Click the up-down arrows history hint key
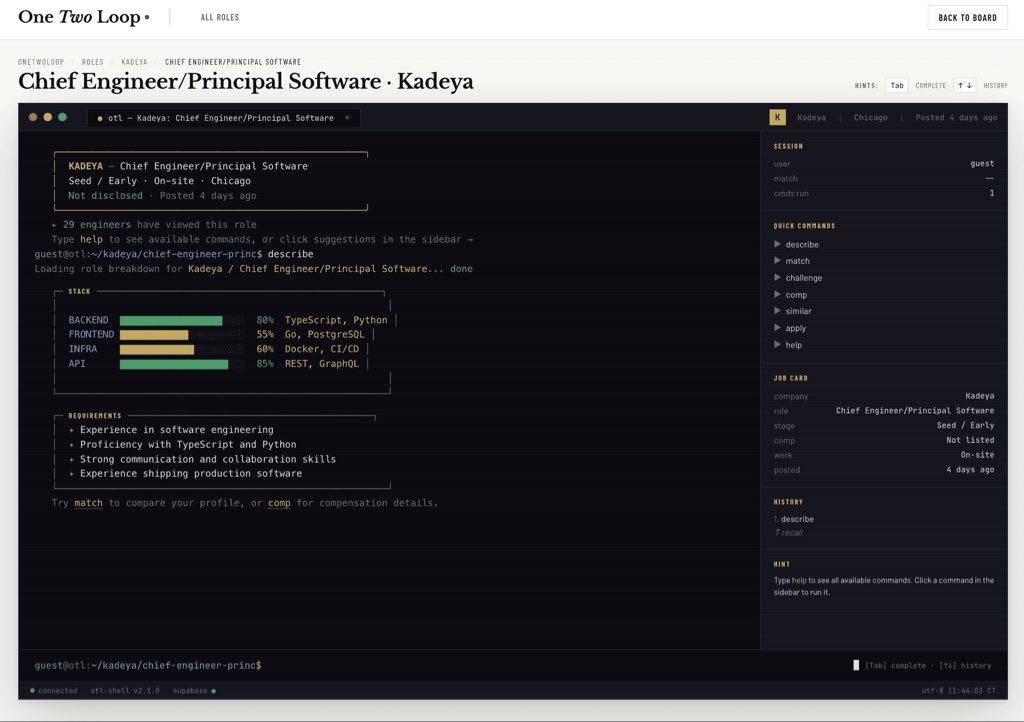 [x=965, y=86]
